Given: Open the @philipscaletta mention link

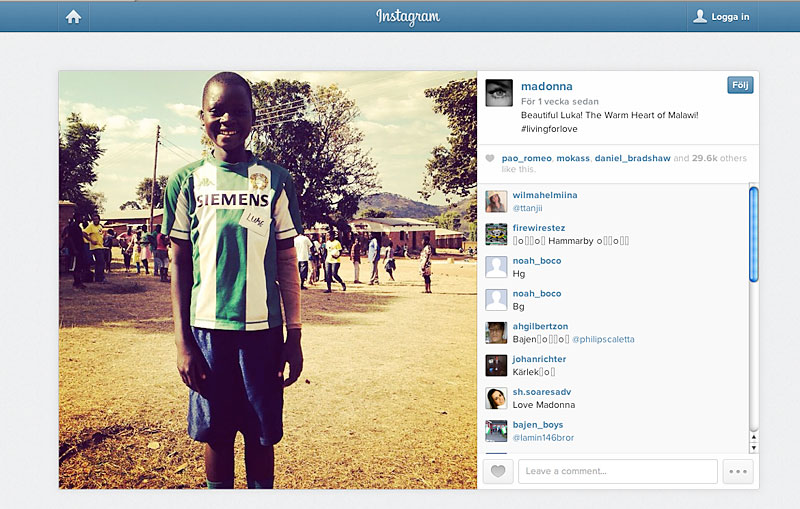Looking at the screenshot, I should 603,339.
